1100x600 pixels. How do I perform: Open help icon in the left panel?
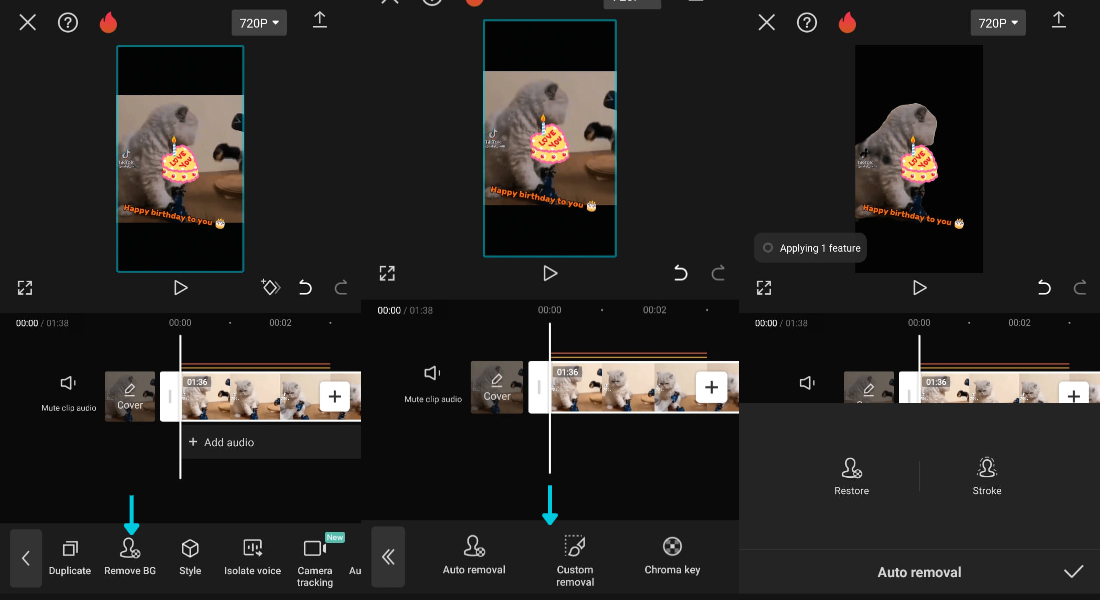(68, 22)
